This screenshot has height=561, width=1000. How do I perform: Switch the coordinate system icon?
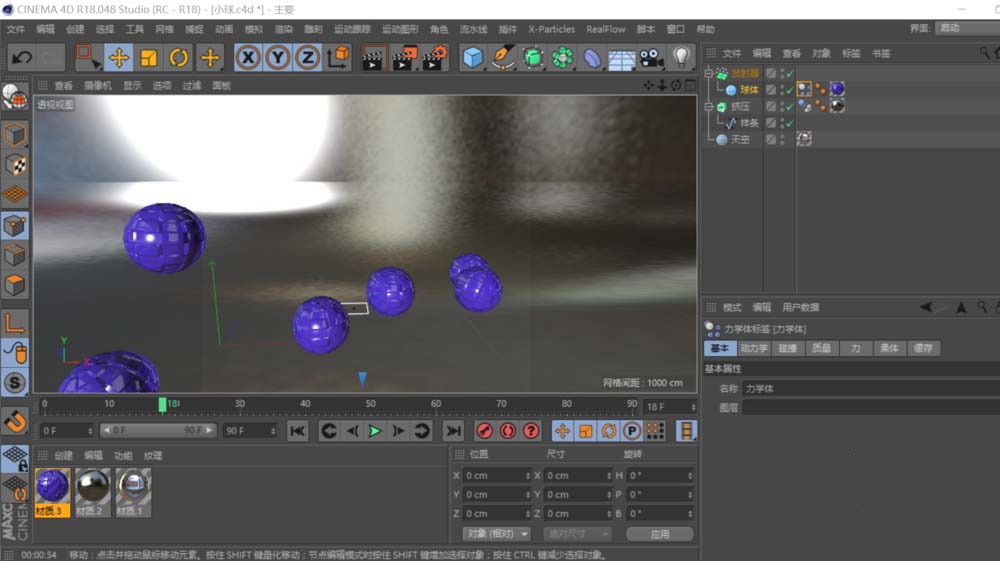click(x=338, y=58)
